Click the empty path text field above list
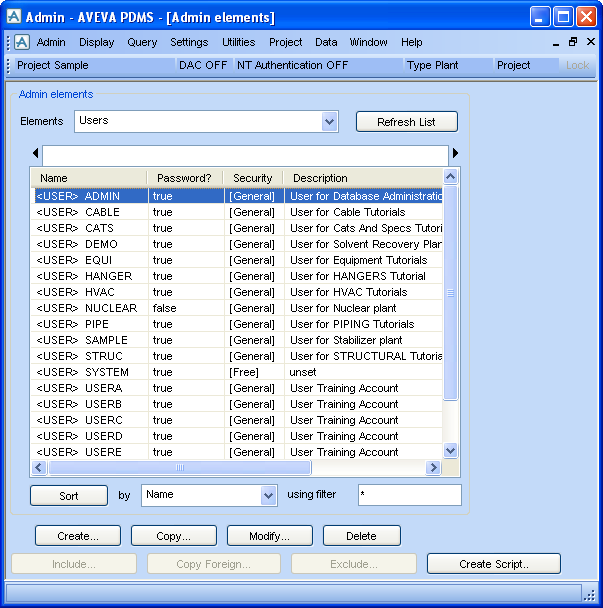The image size is (603, 608). pyautogui.click(x=245, y=154)
